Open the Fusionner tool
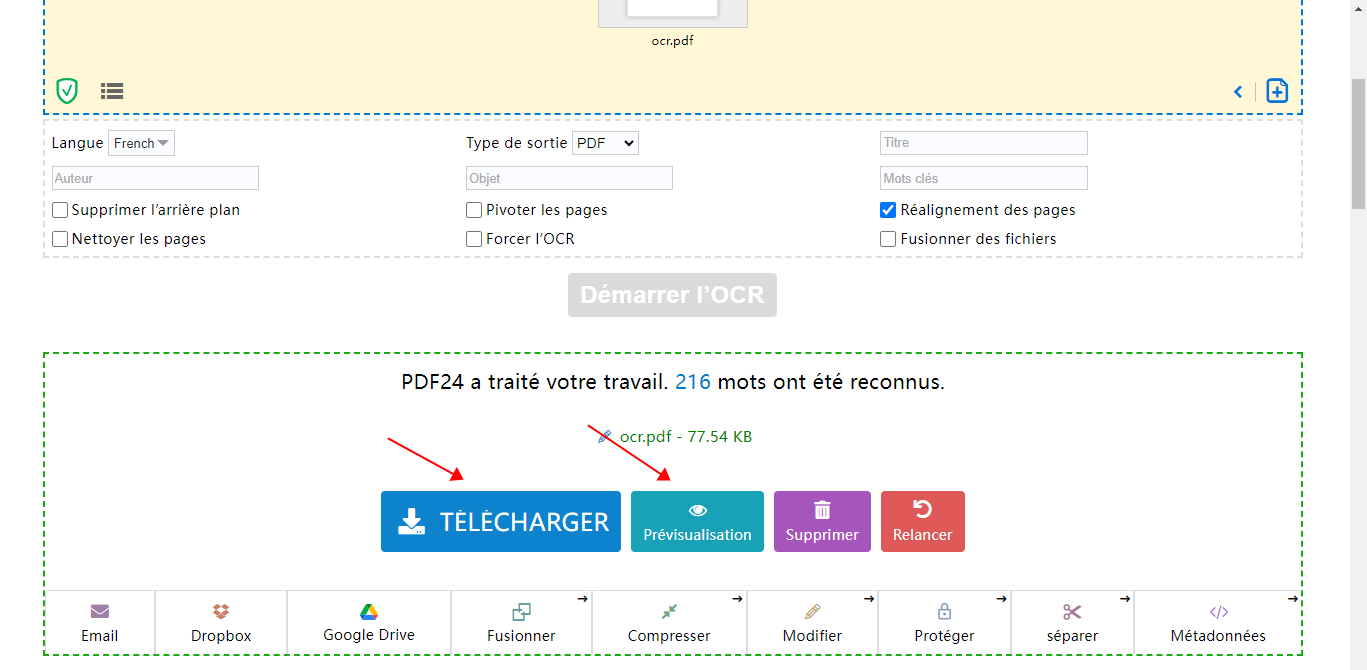Image resolution: width=1367 pixels, height=670 pixels. pos(521,622)
